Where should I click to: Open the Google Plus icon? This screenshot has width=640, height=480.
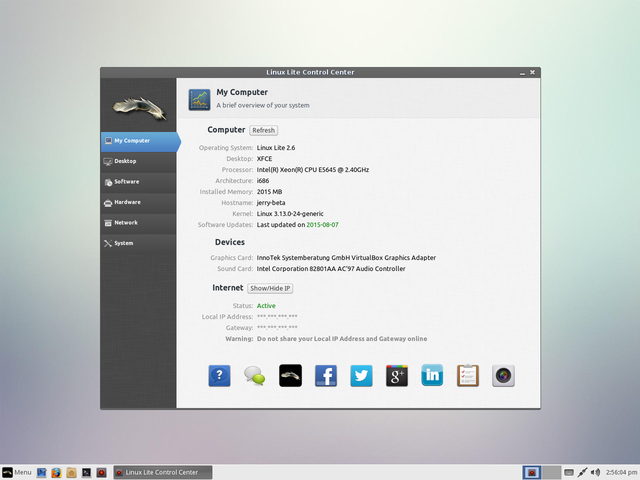pyautogui.click(x=397, y=376)
